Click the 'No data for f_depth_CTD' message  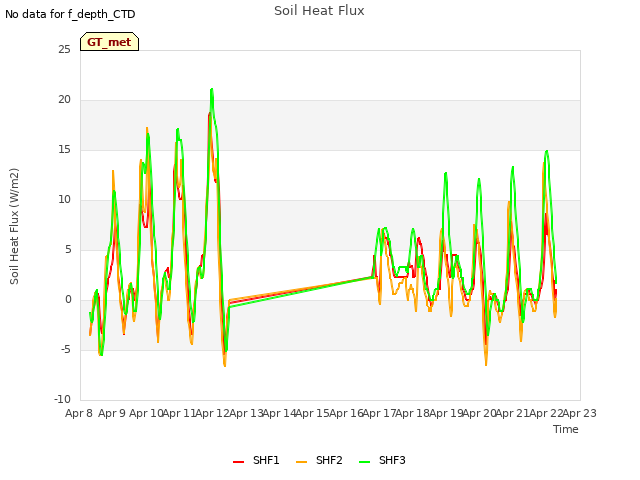click(70, 14)
